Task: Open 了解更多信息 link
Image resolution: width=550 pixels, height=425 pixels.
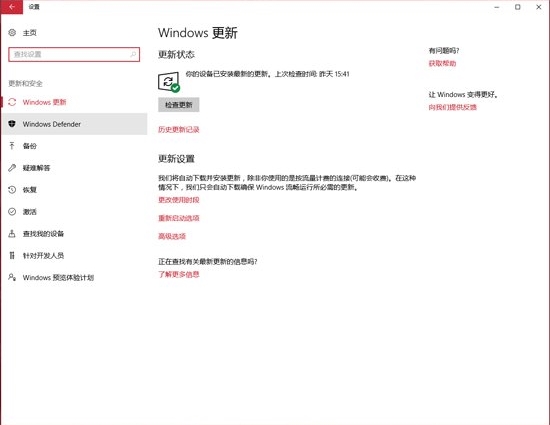Action: click(179, 274)
